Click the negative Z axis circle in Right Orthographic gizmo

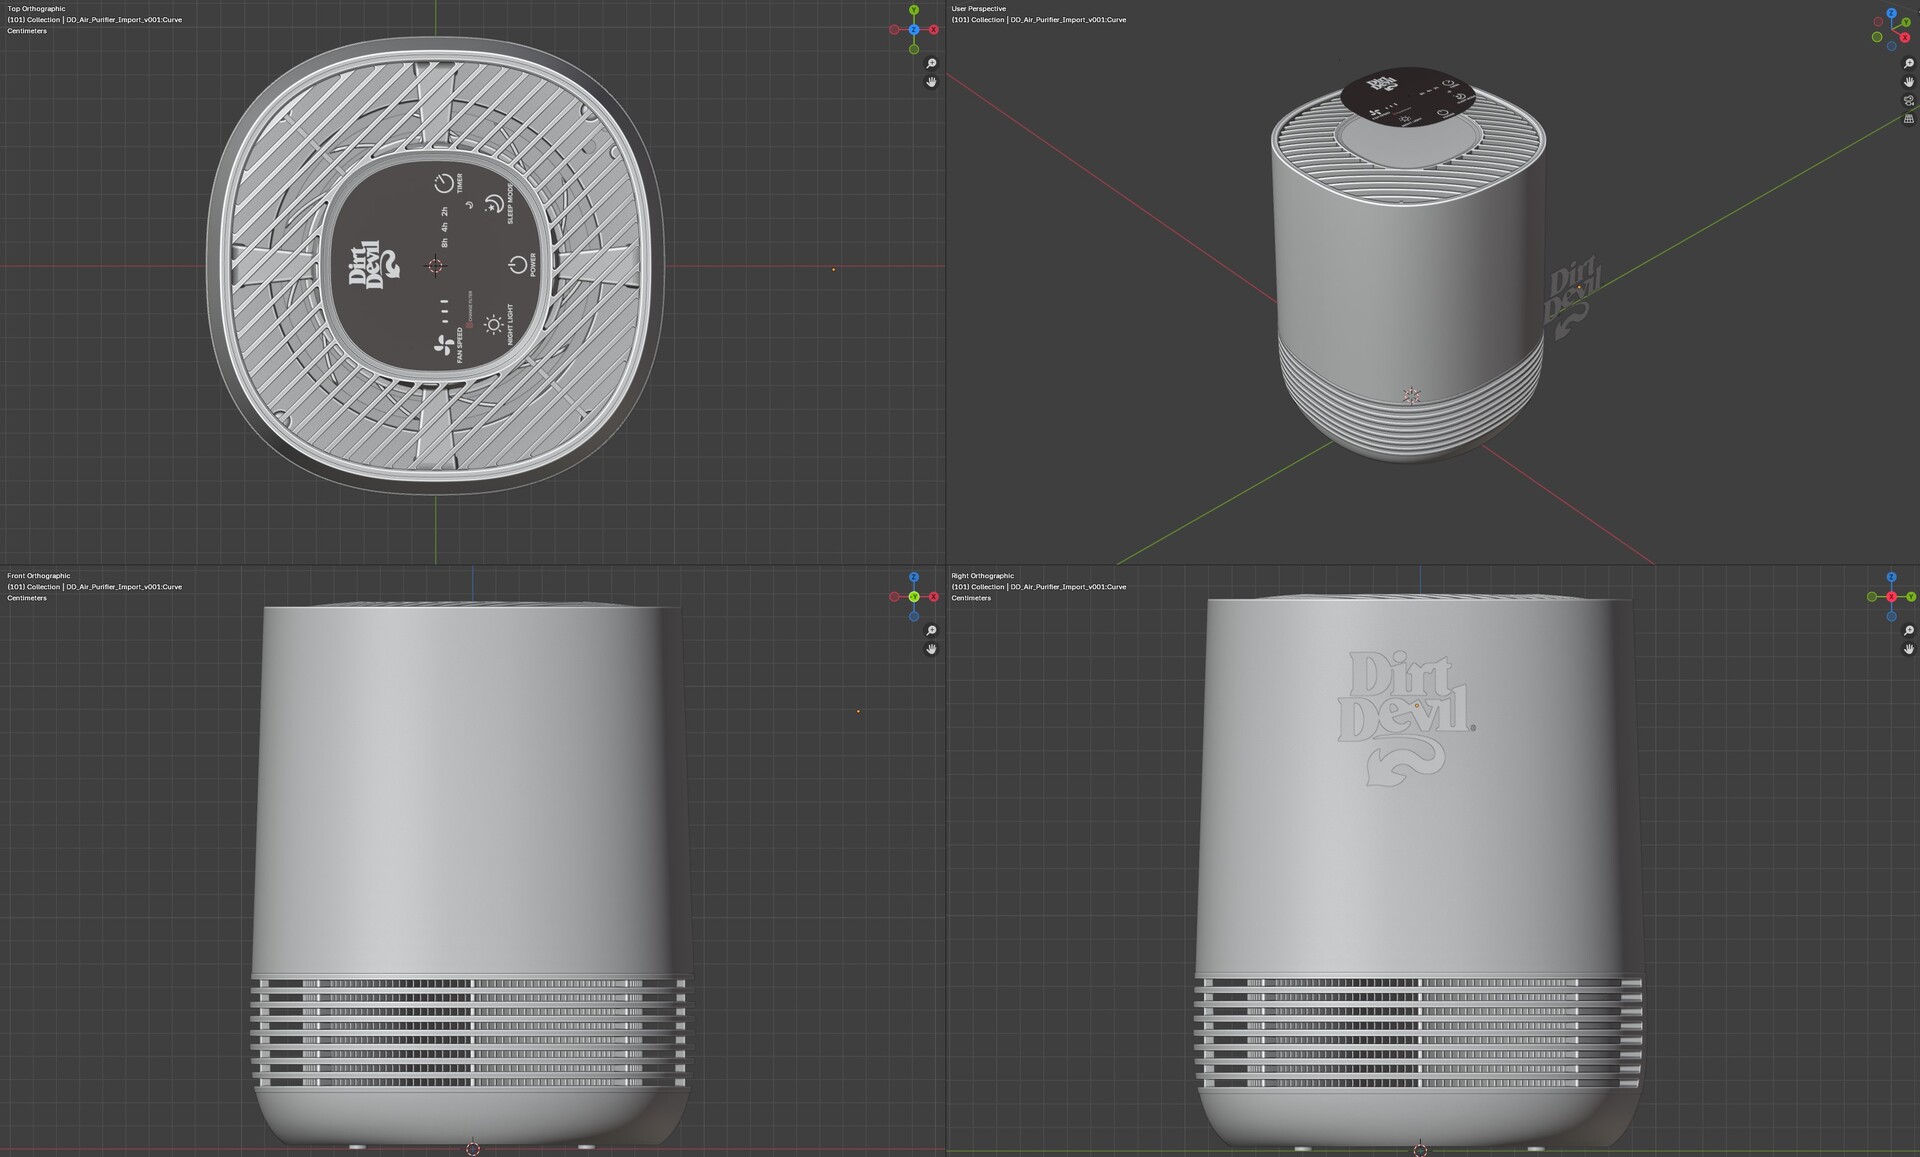point(1891,616)
